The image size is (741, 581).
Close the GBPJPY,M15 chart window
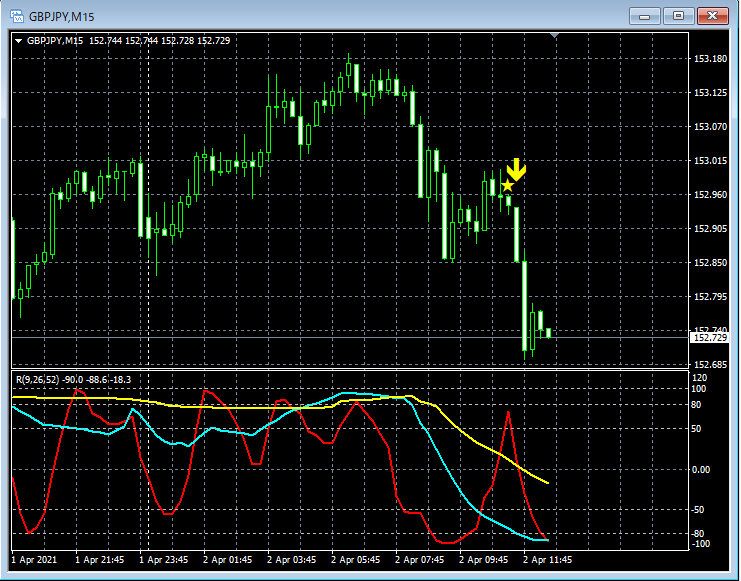point(712,17)
